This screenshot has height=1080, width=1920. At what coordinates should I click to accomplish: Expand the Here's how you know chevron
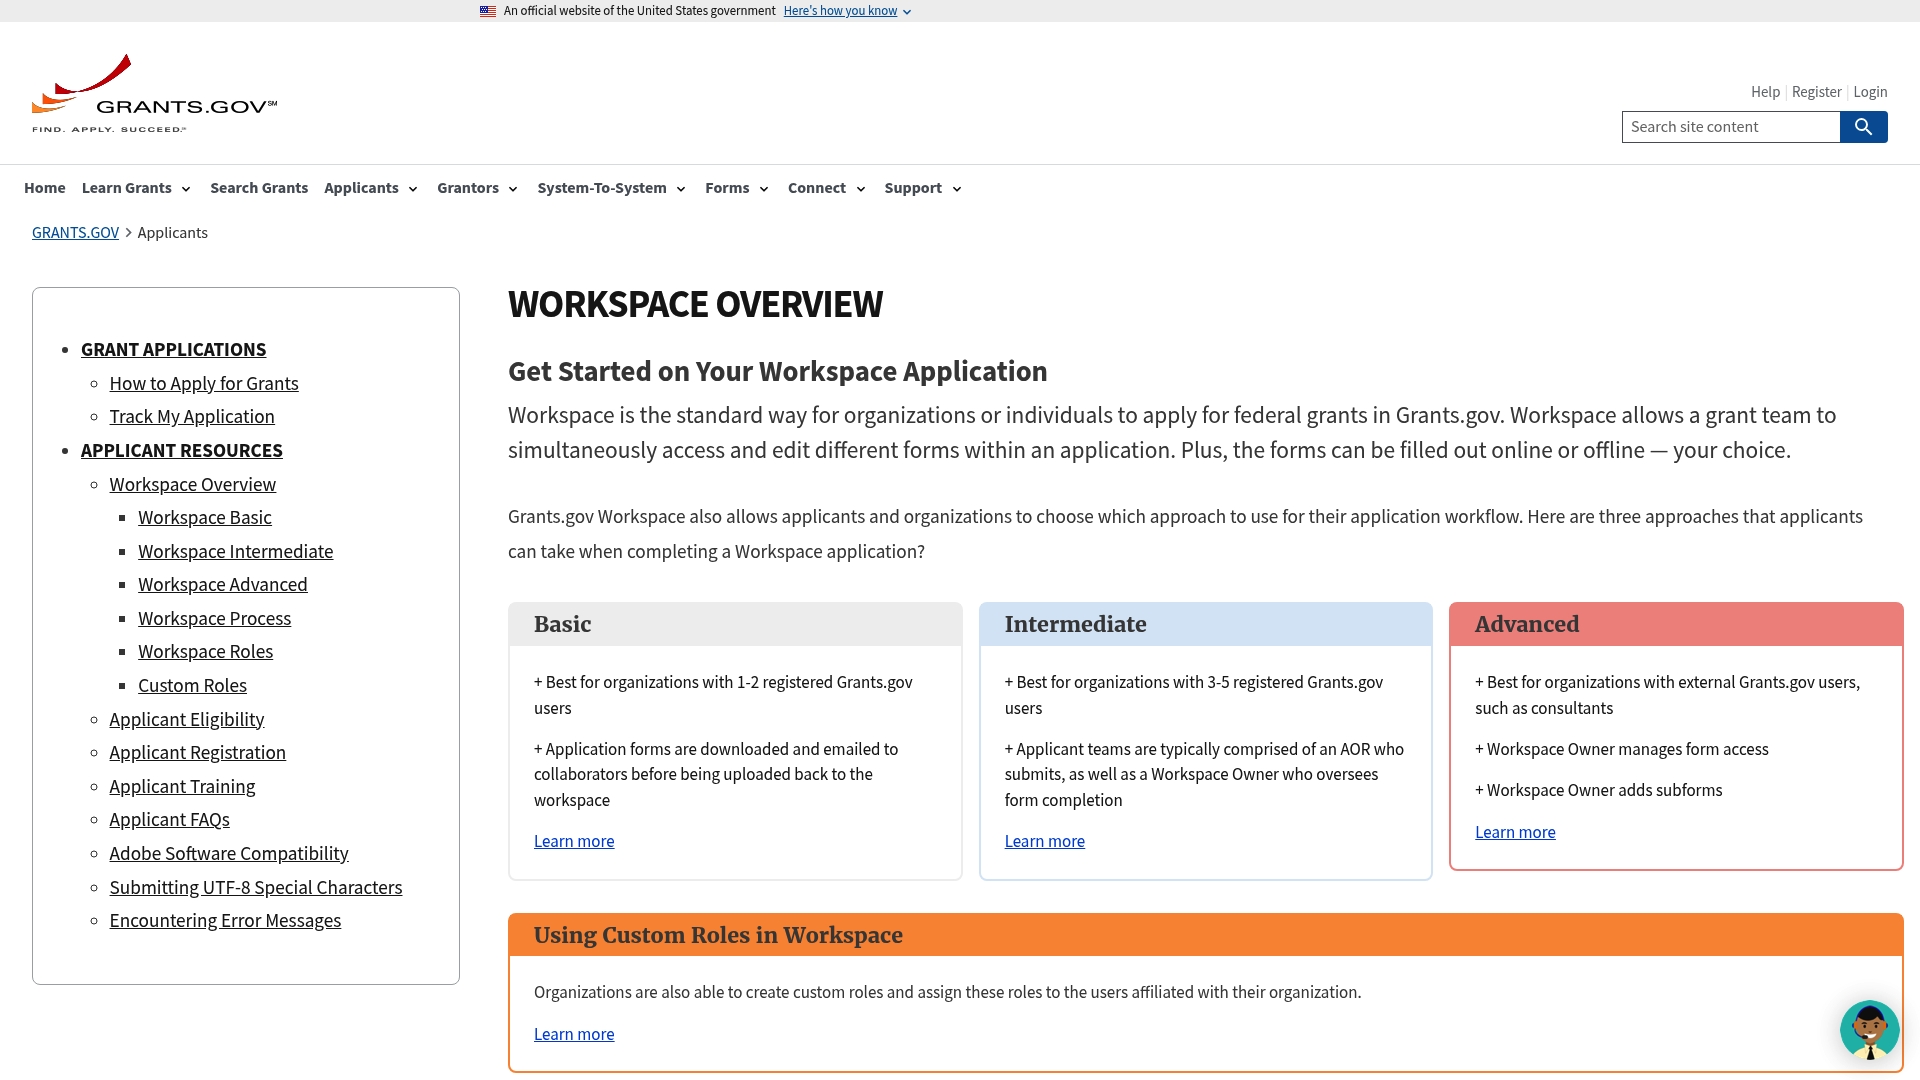[x=907, y=12]
